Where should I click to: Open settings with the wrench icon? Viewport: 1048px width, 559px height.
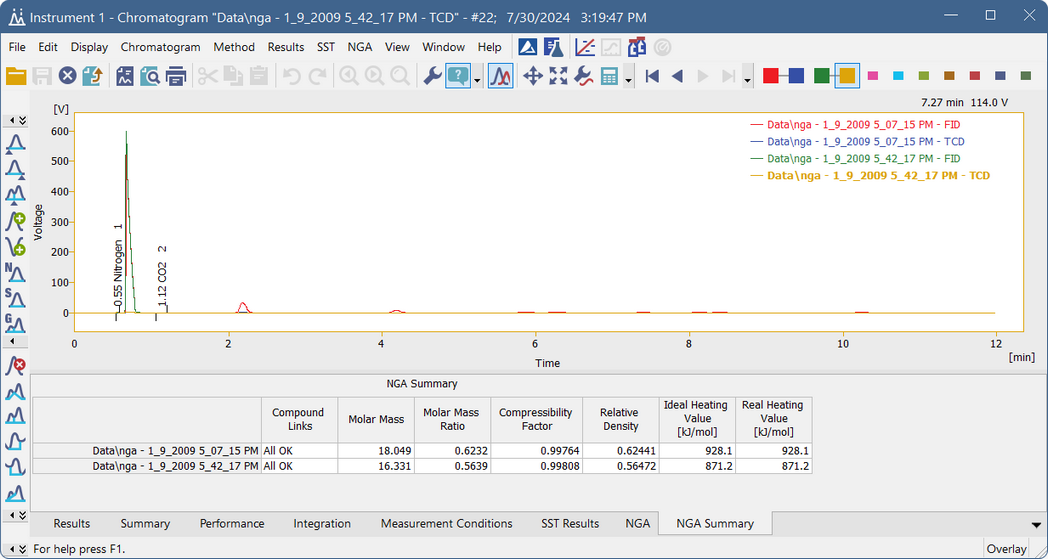433,76
